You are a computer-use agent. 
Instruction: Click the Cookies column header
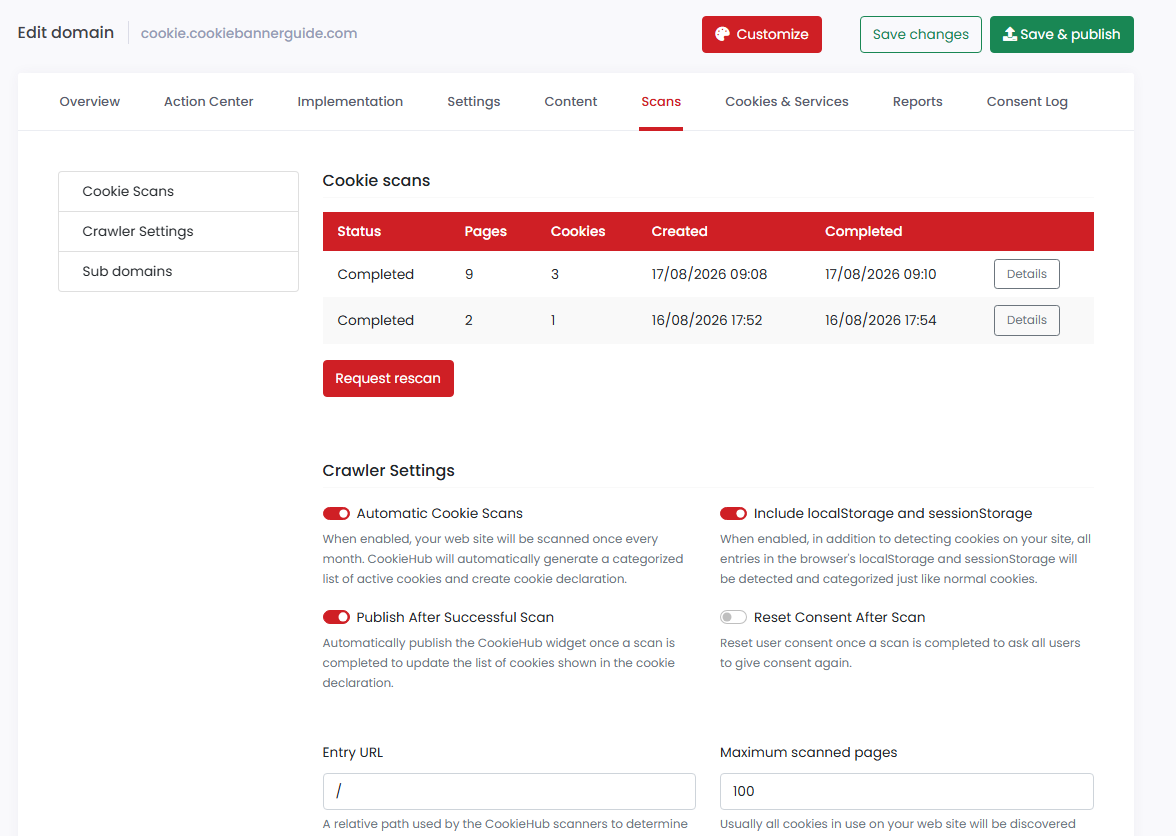click(578, 232)
